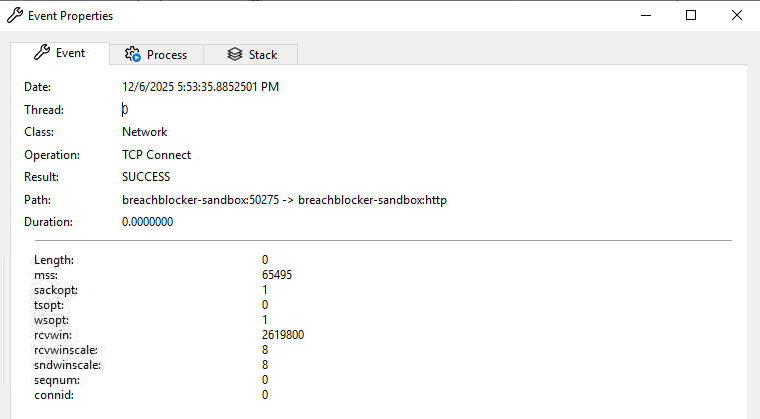Click the gear icon on the Process tab
The image size is (760, 419).
(x=131, y=55)
